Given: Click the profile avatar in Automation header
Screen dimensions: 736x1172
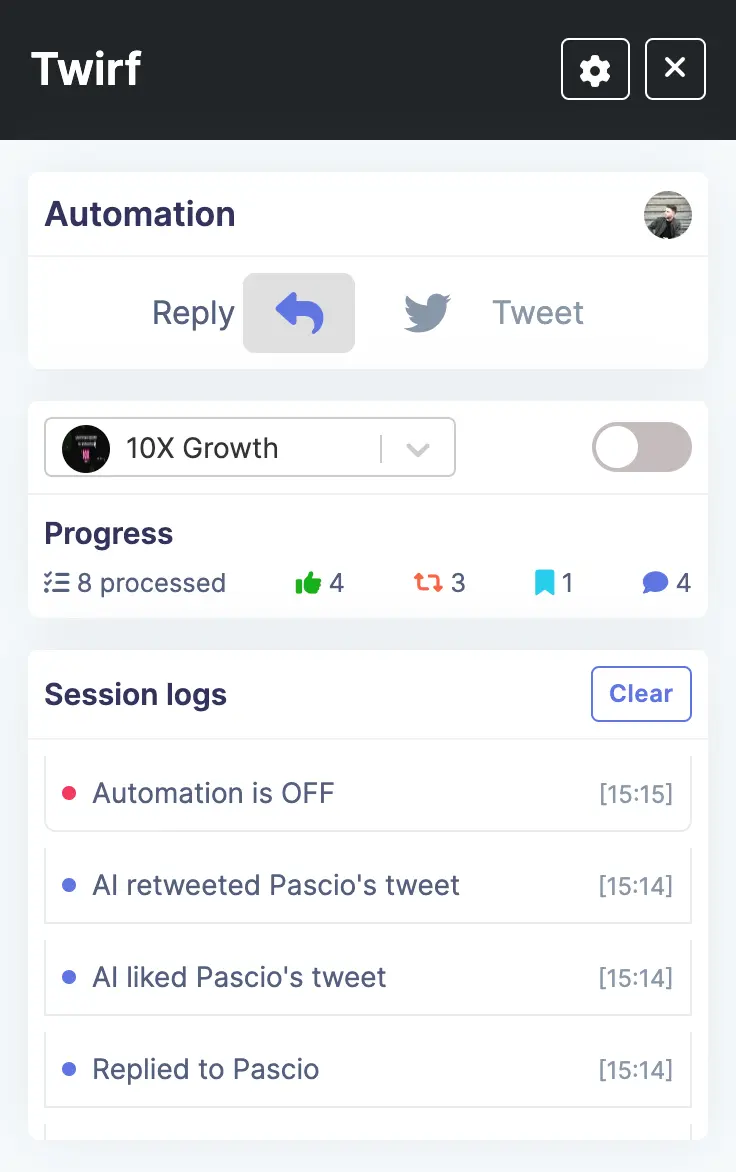Looking at the screenshot, I should (667, 215).
